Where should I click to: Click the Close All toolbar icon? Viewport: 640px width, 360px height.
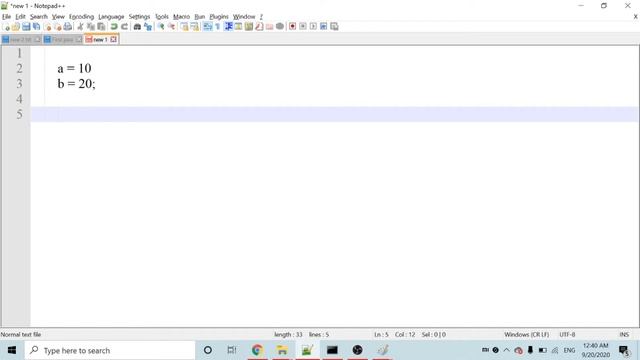pyautogui.click(x=58, y=27)
